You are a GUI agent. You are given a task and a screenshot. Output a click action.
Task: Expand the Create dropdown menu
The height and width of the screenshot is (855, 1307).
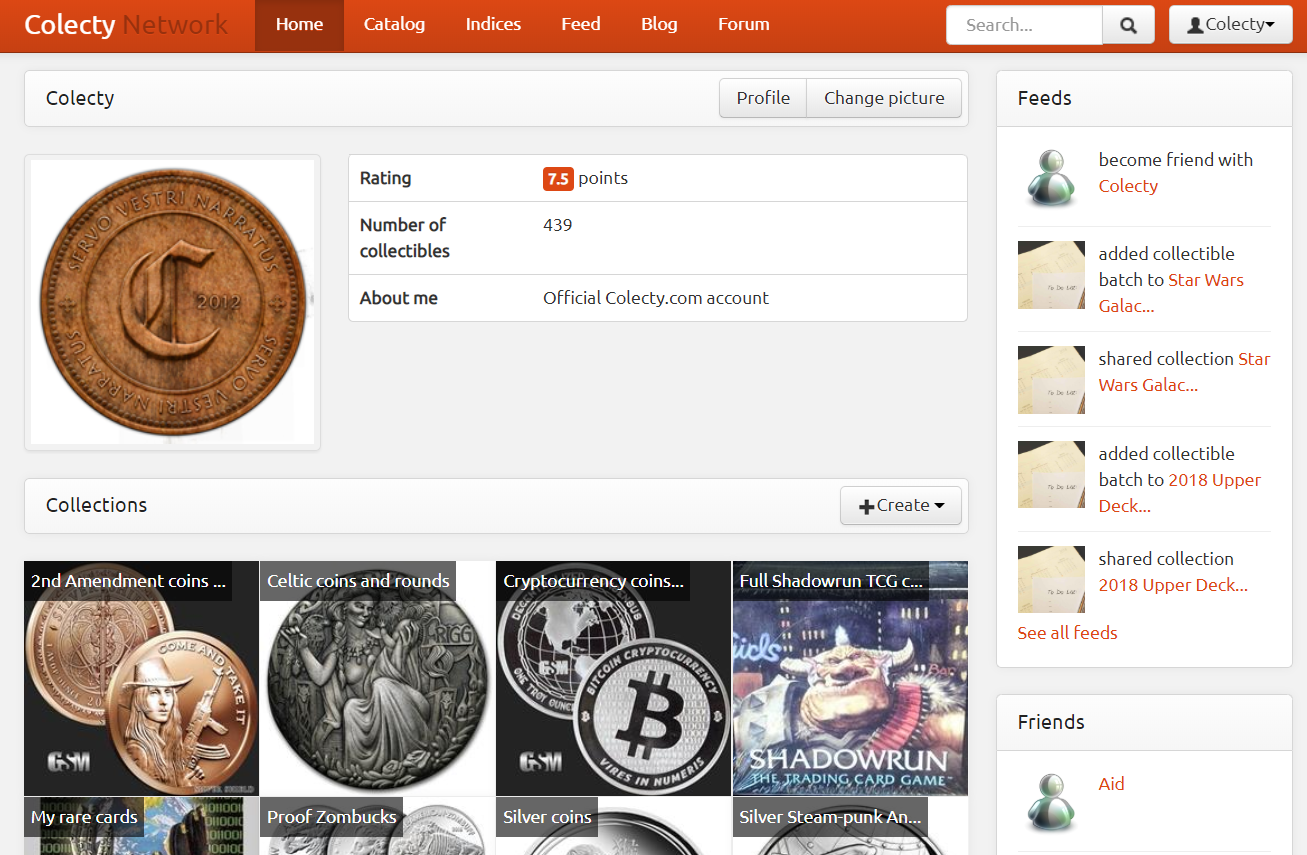coord(901,505)
